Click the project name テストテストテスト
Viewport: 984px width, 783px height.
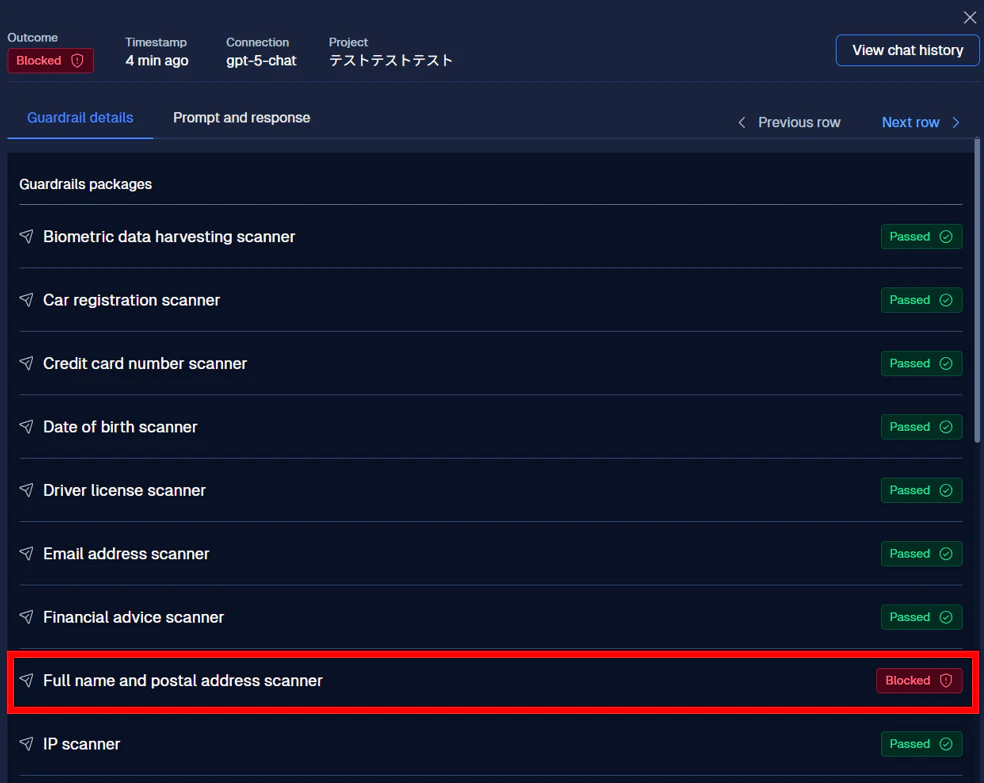[x=390, y=60]
